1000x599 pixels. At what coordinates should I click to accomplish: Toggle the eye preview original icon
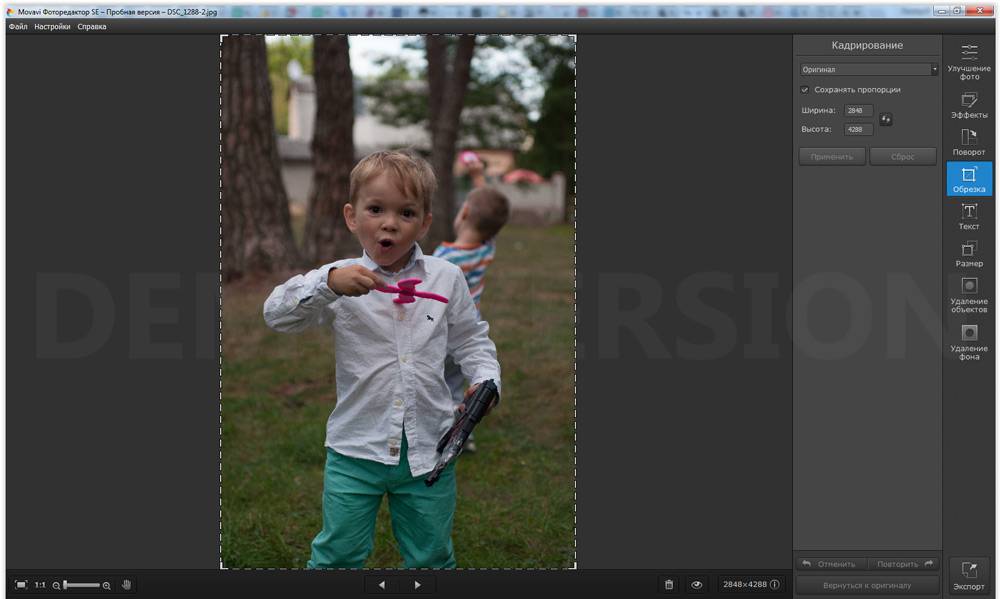click(x=697, y=585)
